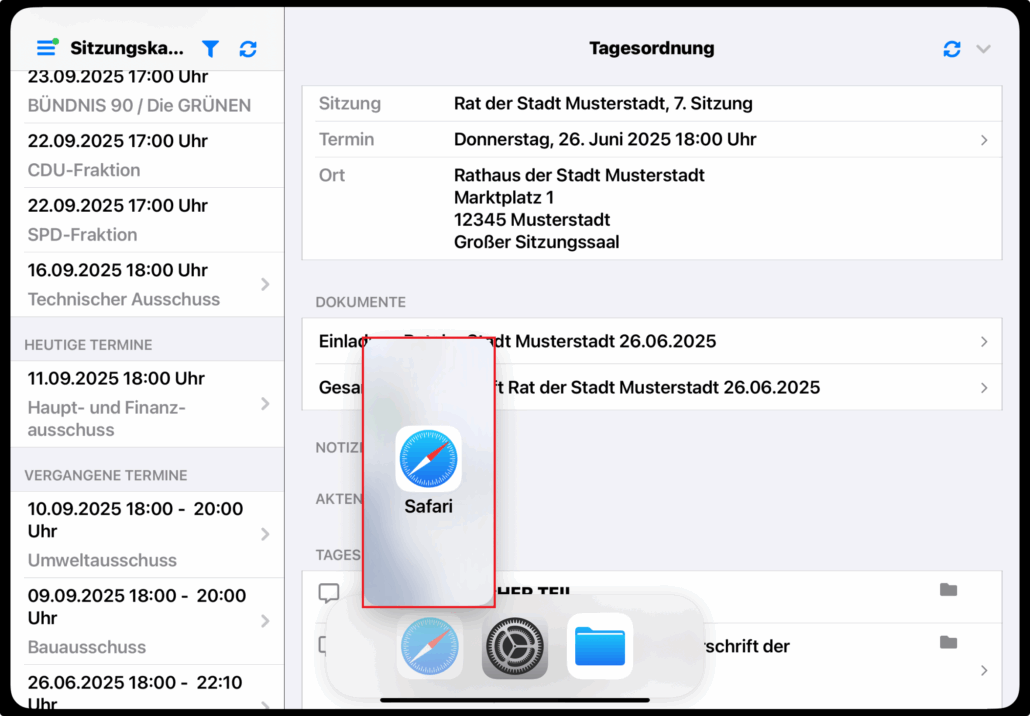Open Safari from the dock
This screenshot has width=1030, height=716.
pyautogui.click(x=429, y=647)
